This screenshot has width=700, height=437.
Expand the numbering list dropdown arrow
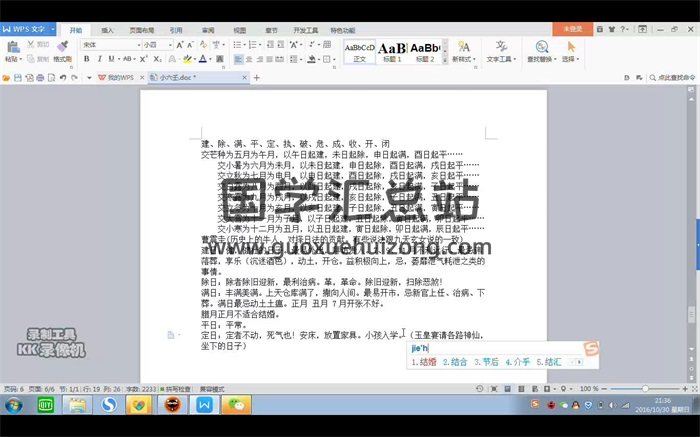pyautogui.click(x=259, y=45)
